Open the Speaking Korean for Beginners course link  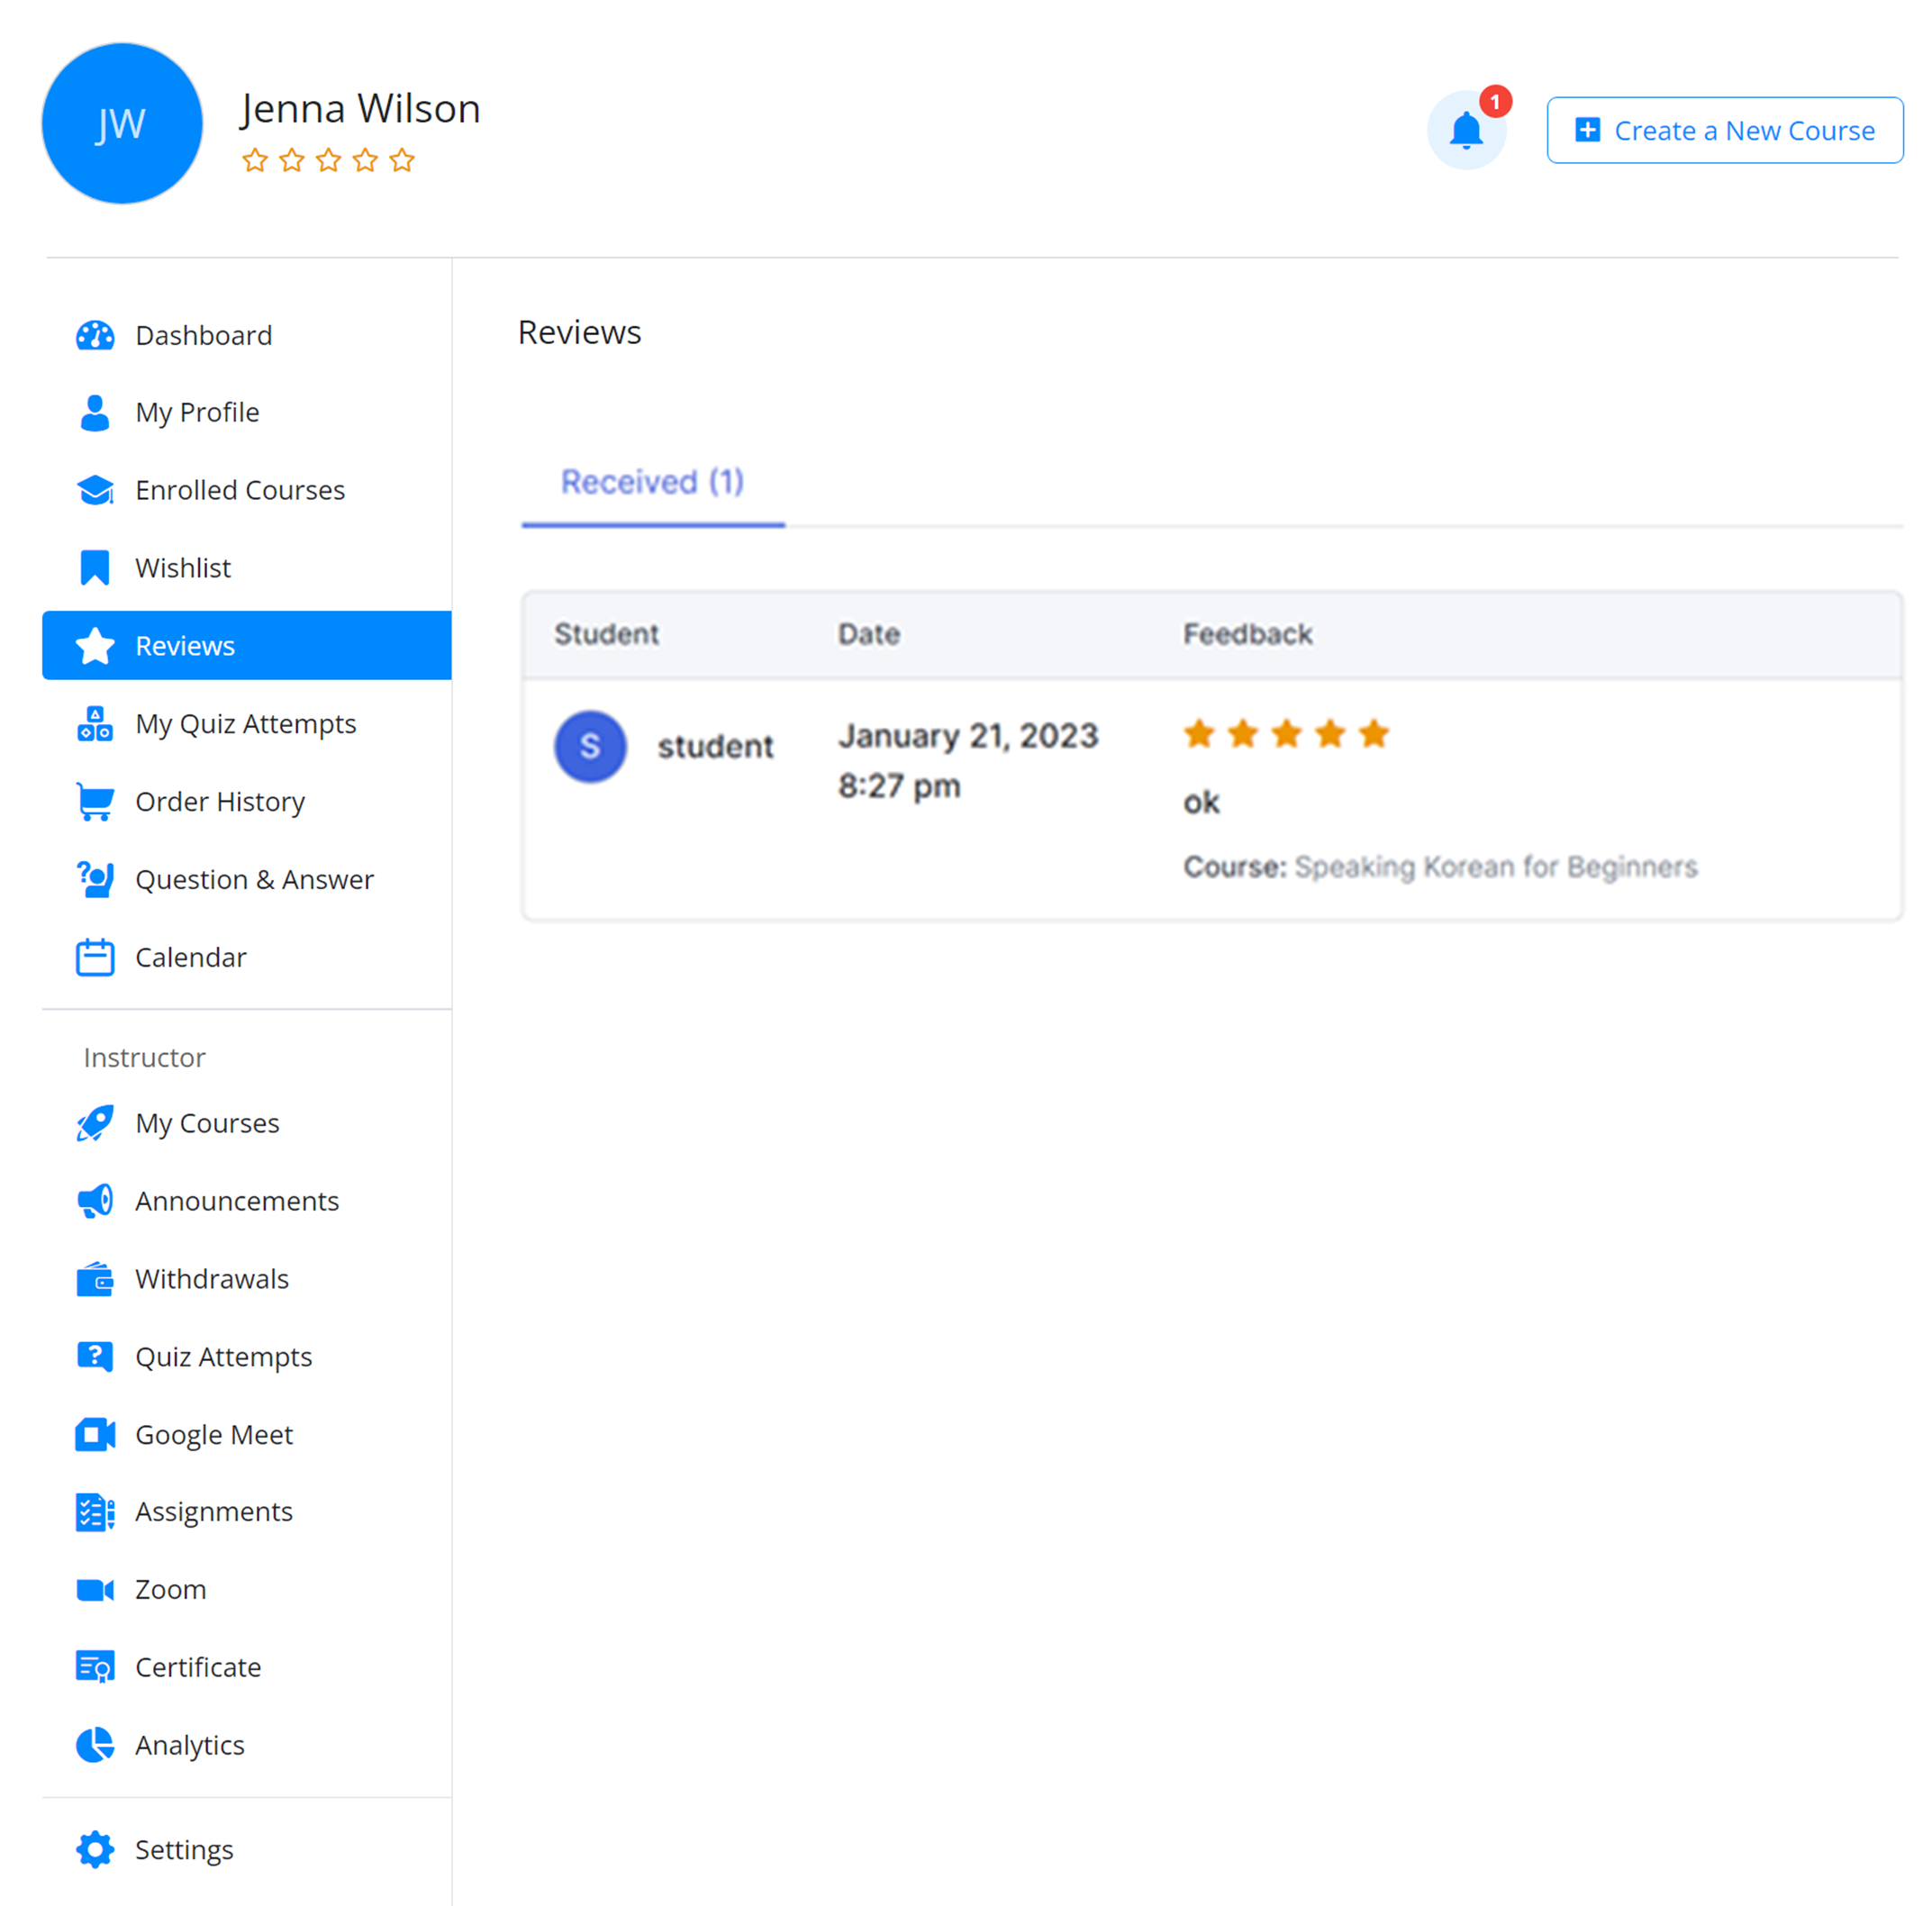coord(1495,866)
